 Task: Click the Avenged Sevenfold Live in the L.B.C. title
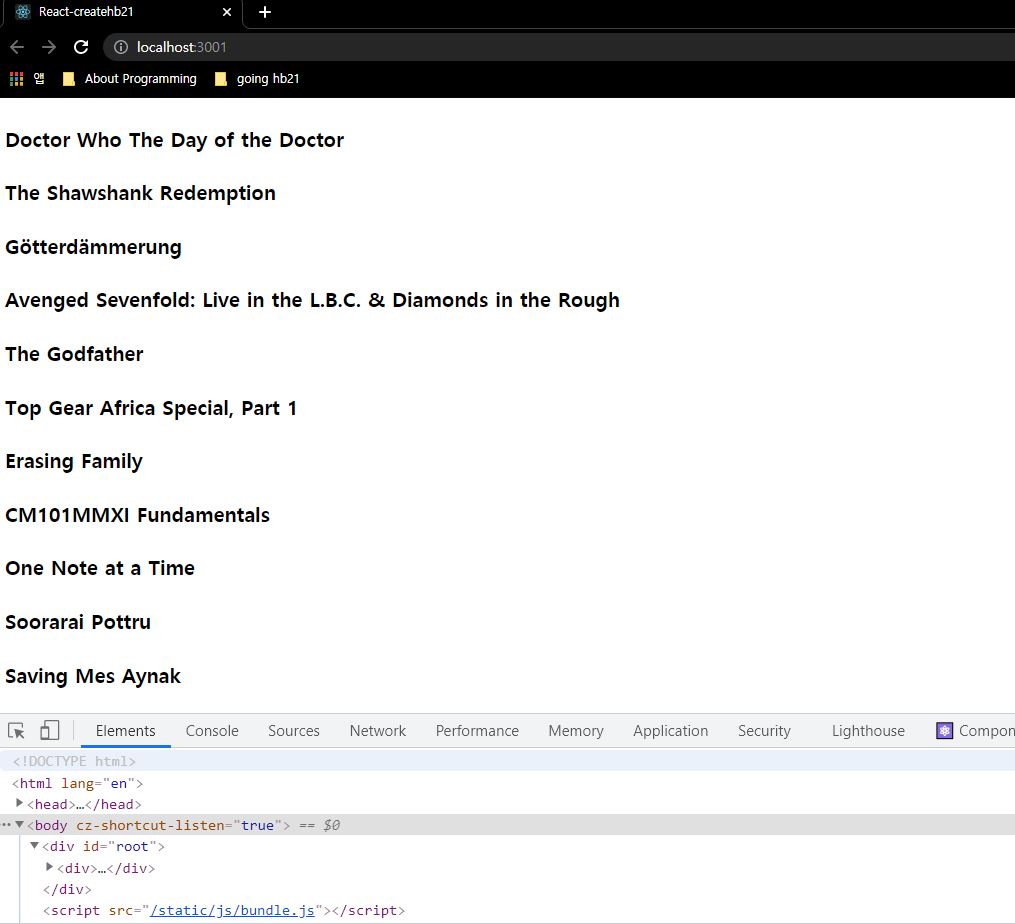(312, 300)
